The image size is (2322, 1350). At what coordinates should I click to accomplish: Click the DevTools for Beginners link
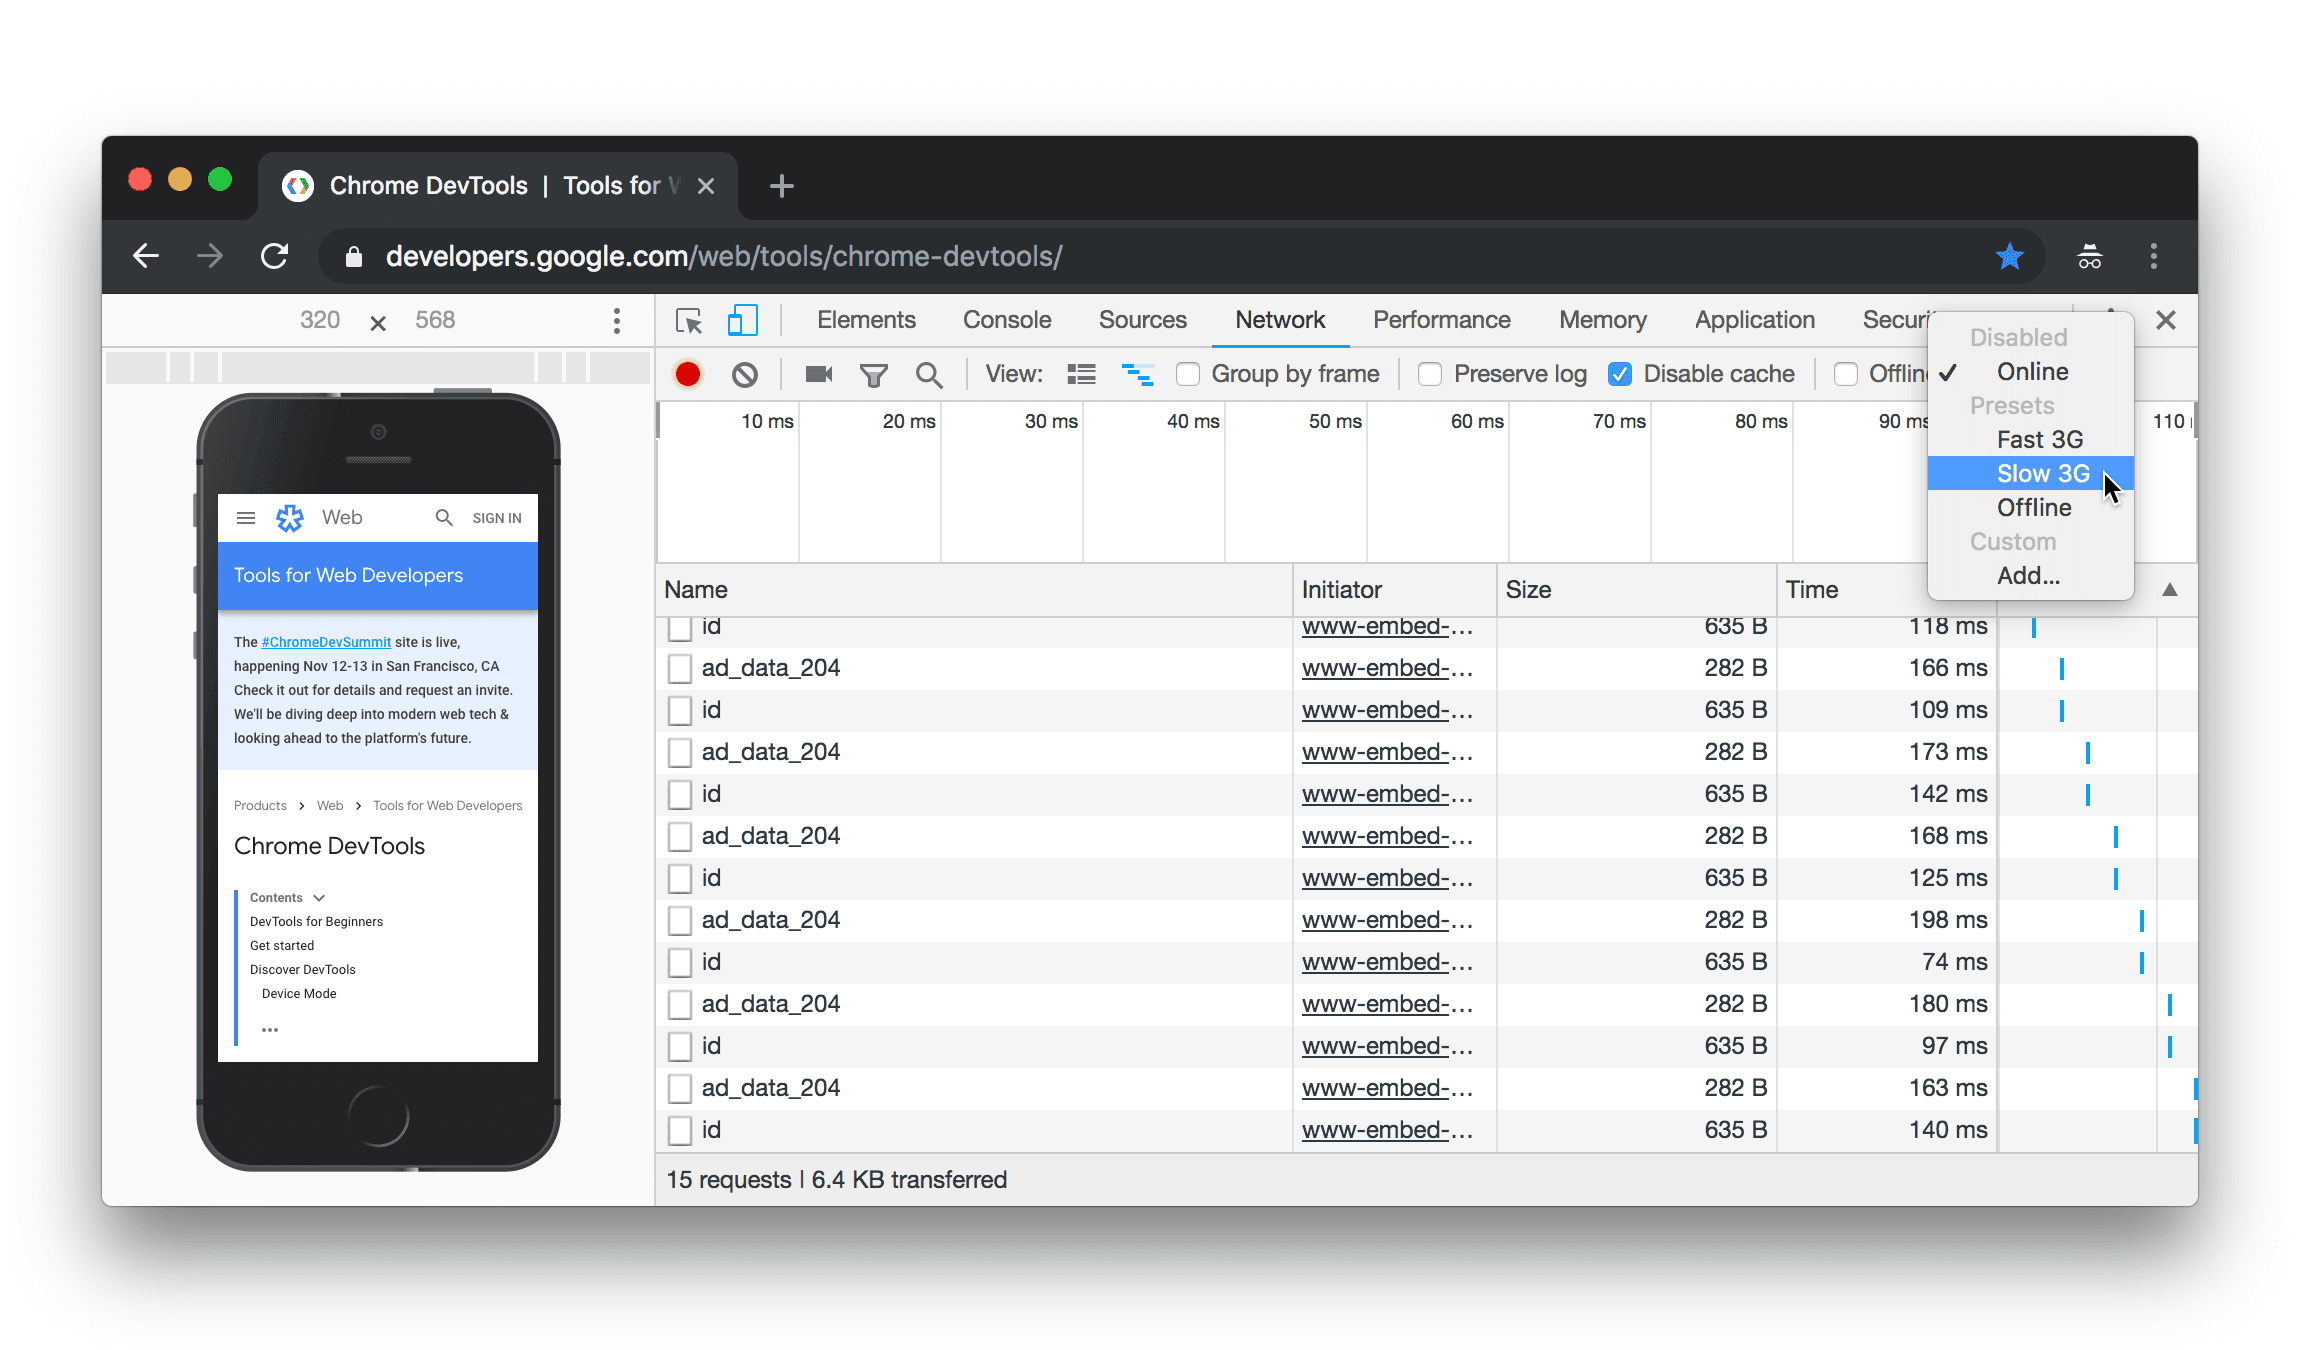click(317, 921)
